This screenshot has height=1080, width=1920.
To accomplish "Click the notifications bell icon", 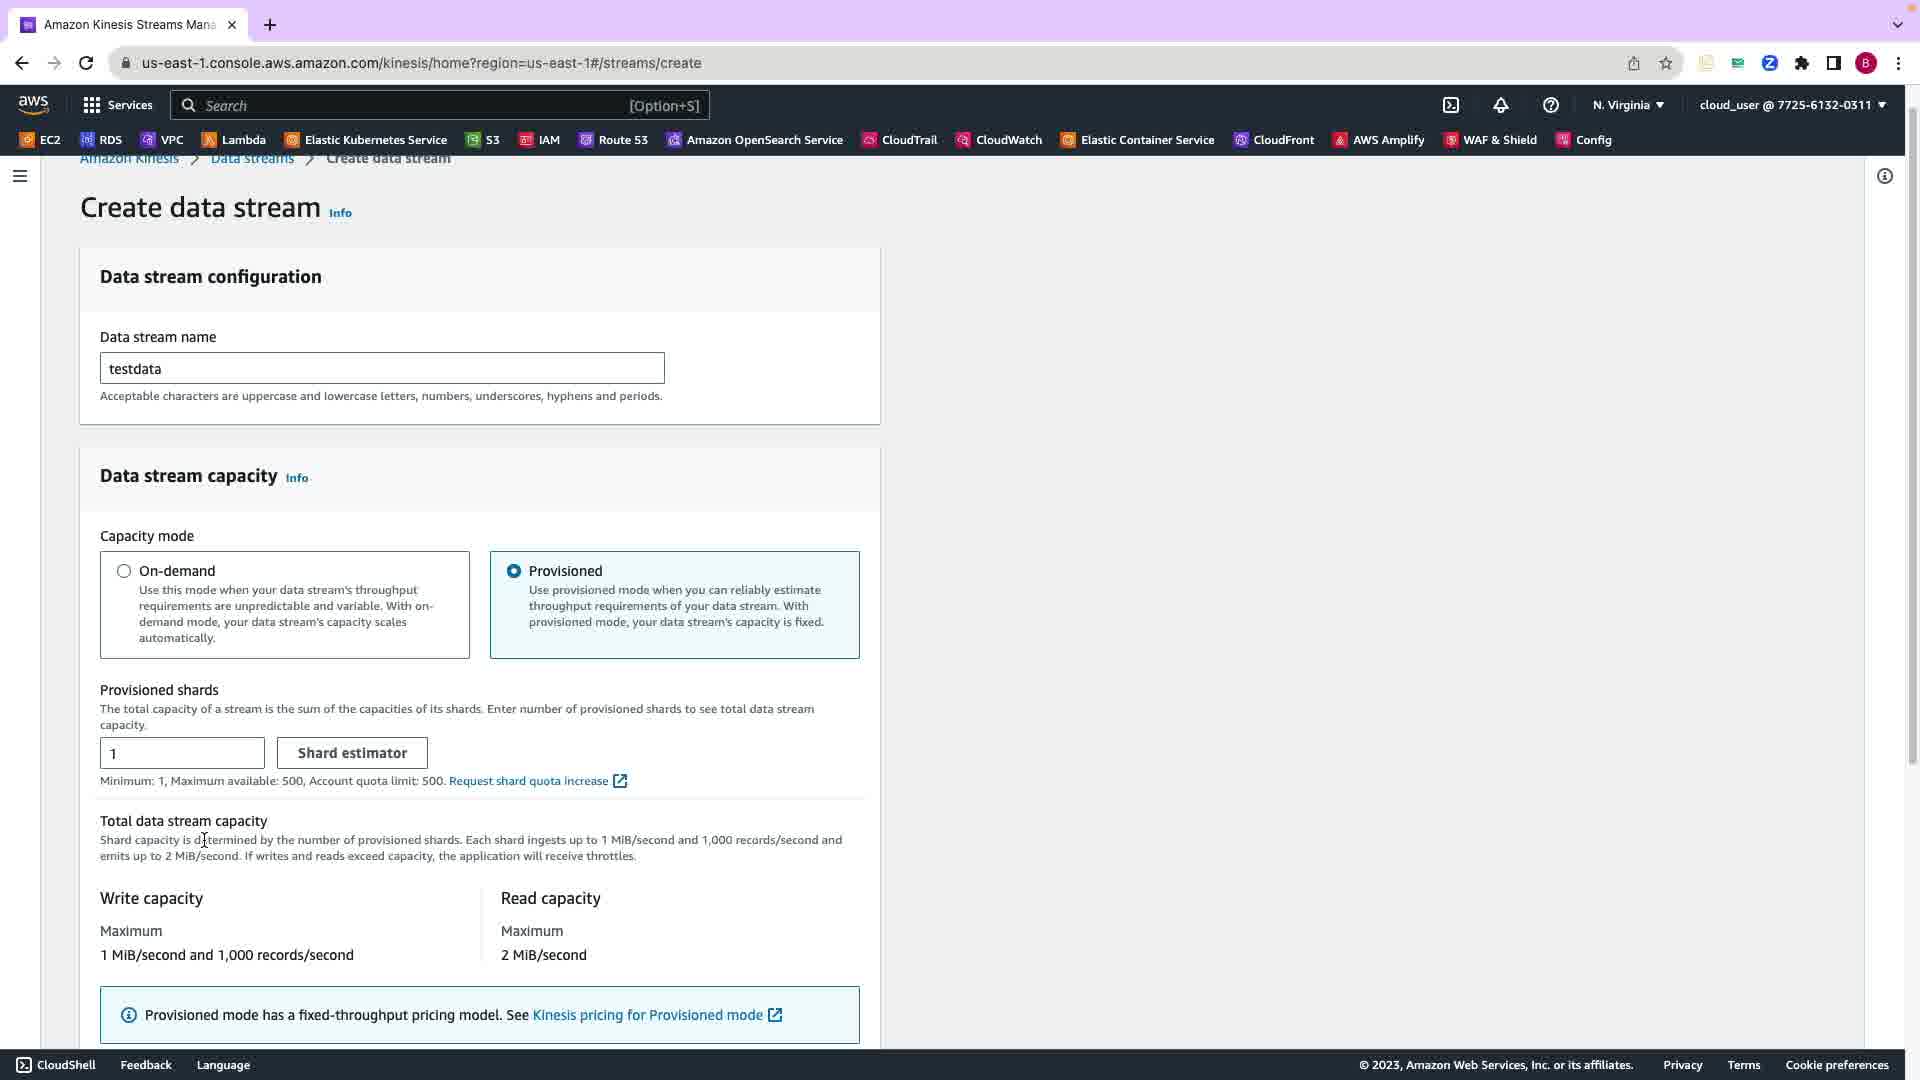I will tap(1500, 105).
